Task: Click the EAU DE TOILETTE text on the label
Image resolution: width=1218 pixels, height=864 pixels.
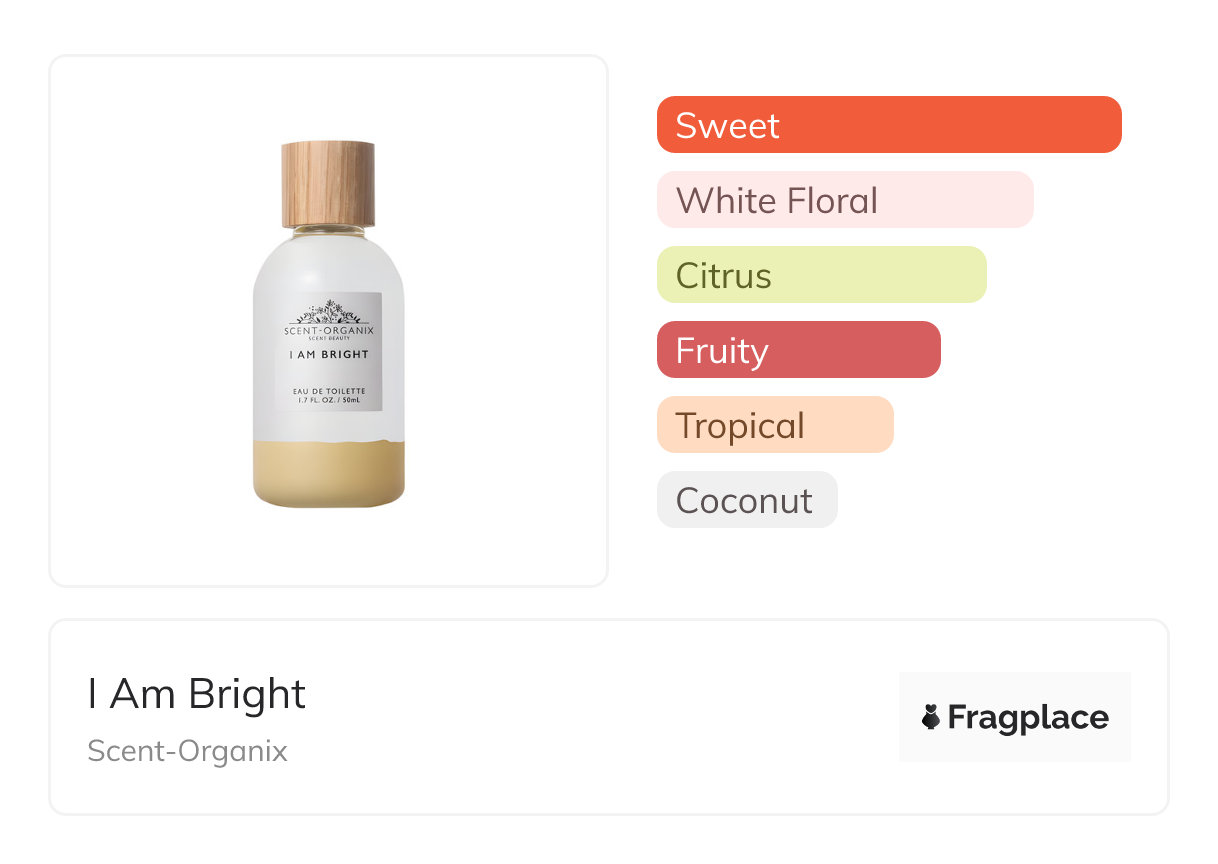Action: (328, 390)
